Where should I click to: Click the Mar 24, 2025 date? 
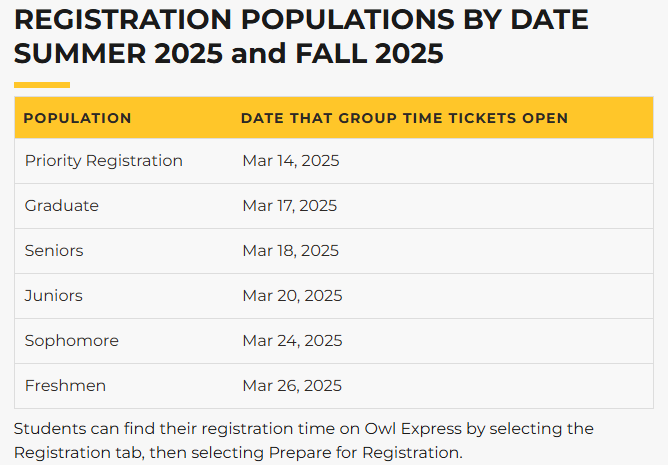pyautogui.click(x=292, y=341)
